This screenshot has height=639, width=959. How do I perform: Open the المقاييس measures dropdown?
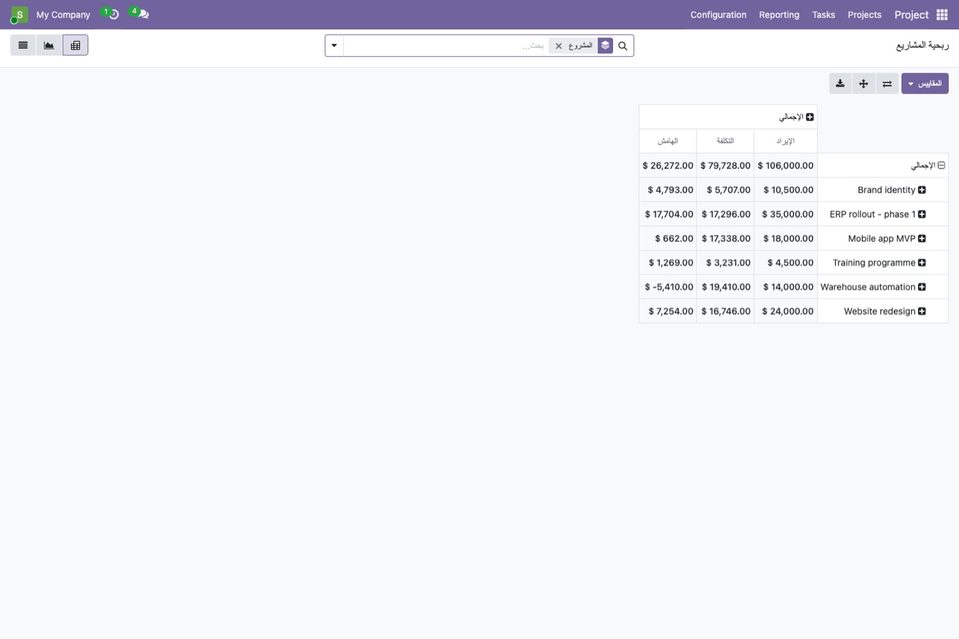[x=925, y=84]
